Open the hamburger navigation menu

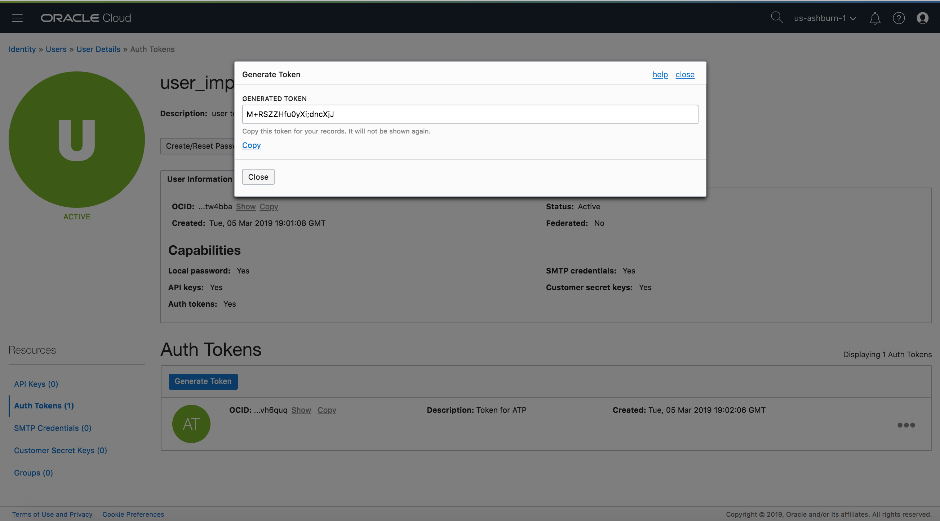point(17,18)
